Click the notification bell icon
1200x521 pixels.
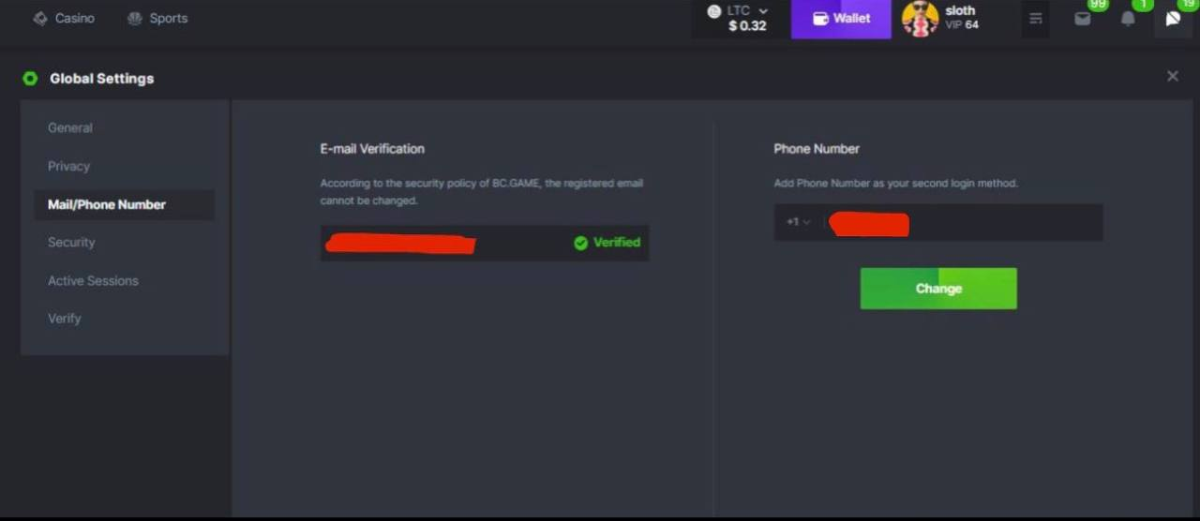[1128, 19]
